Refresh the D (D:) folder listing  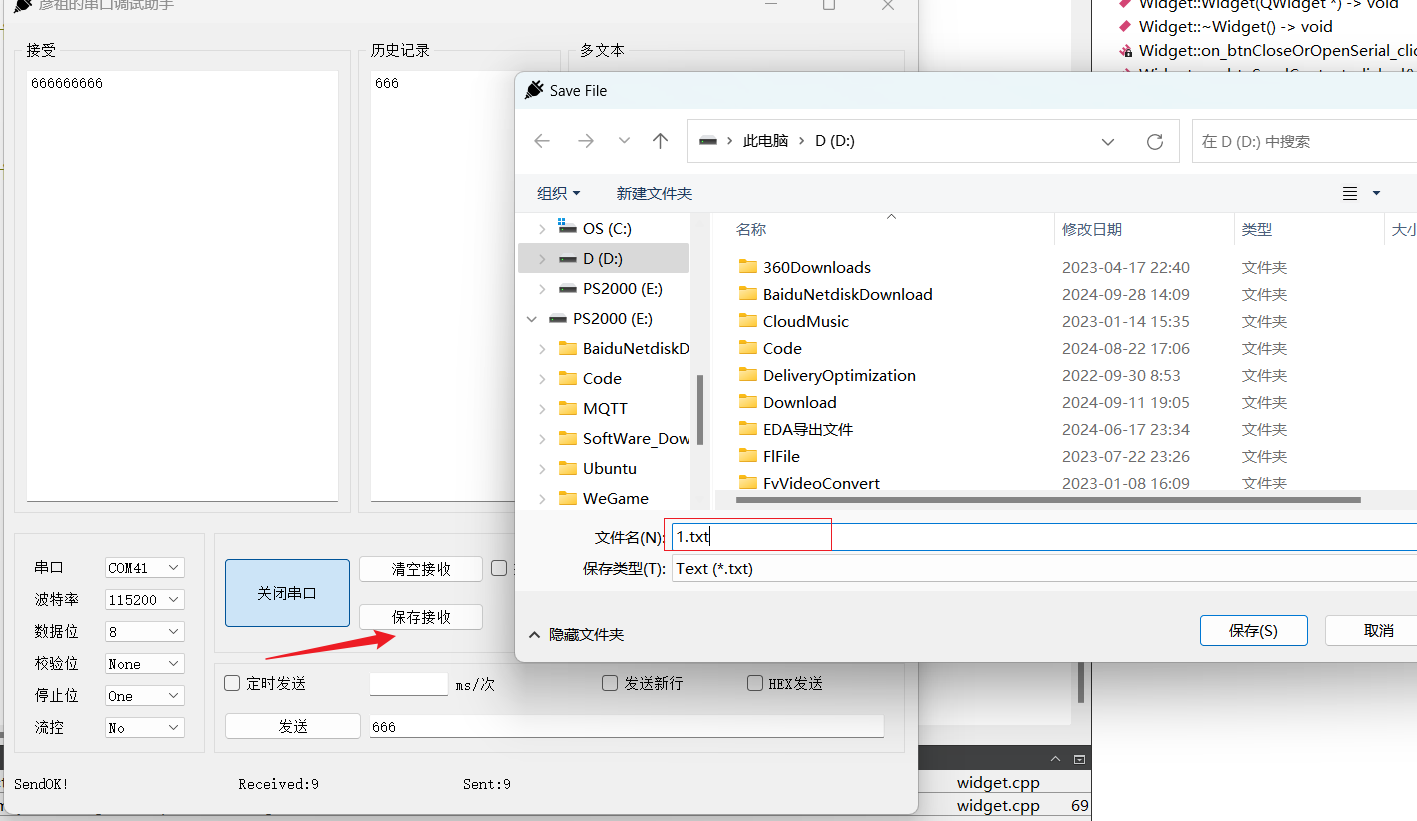click(x=1155, y=141)
